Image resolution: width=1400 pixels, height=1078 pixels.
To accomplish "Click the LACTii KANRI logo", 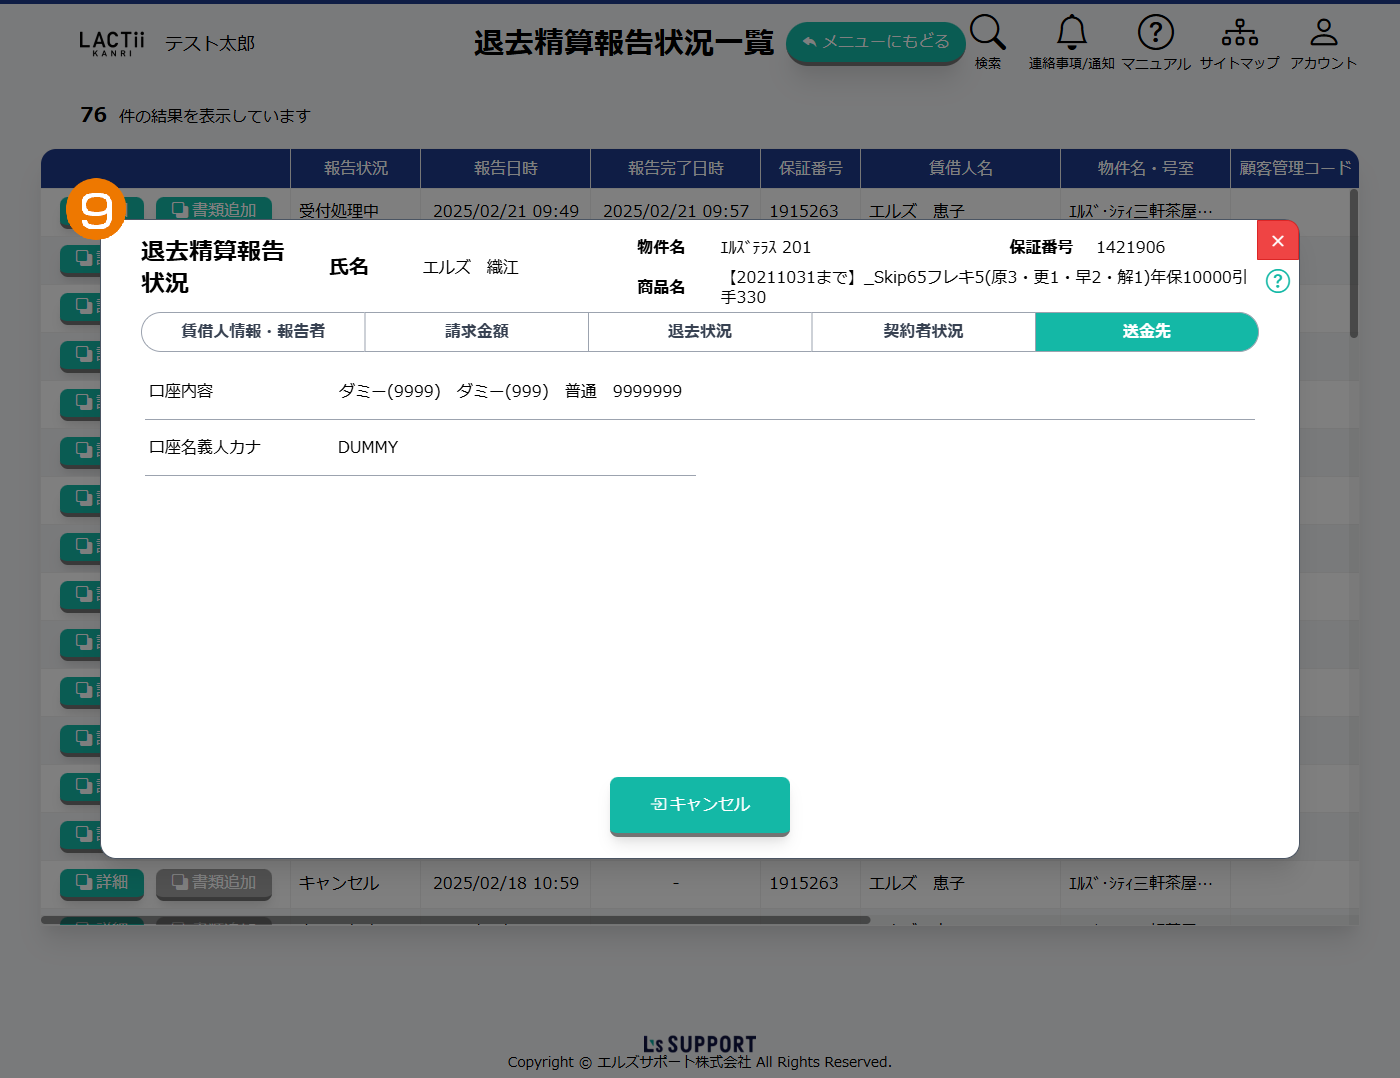I will pyautogui.click(x=111, y=43).
